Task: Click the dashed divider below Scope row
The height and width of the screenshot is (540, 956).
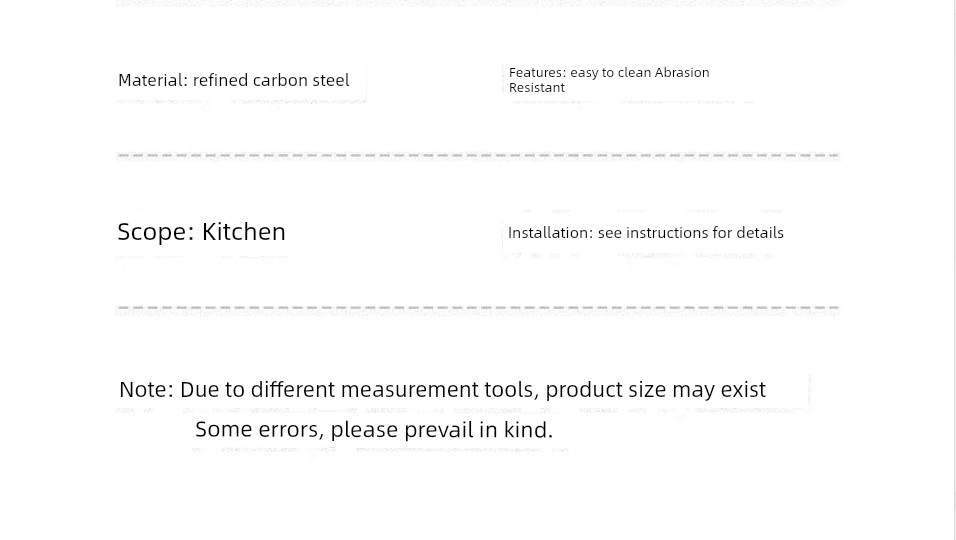Action: pyautogui.click(x=478, y=308)
